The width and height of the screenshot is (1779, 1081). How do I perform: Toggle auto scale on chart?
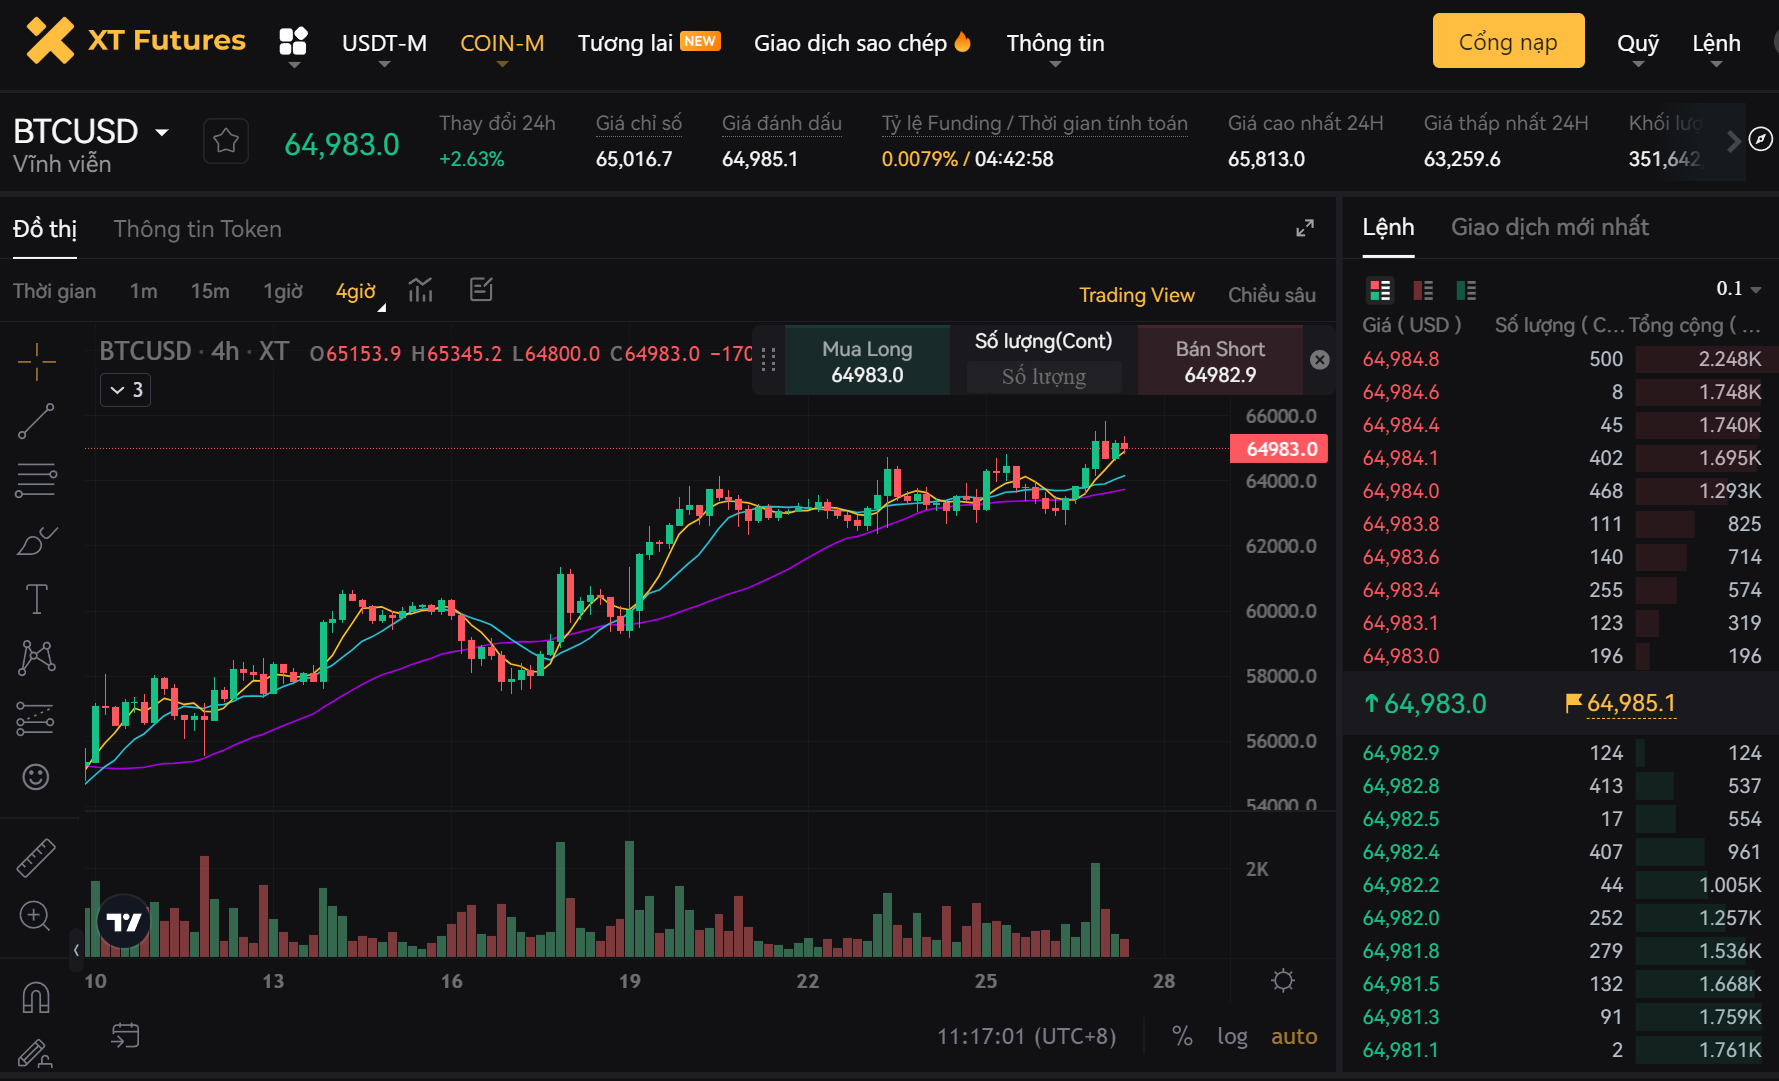1293,1036
